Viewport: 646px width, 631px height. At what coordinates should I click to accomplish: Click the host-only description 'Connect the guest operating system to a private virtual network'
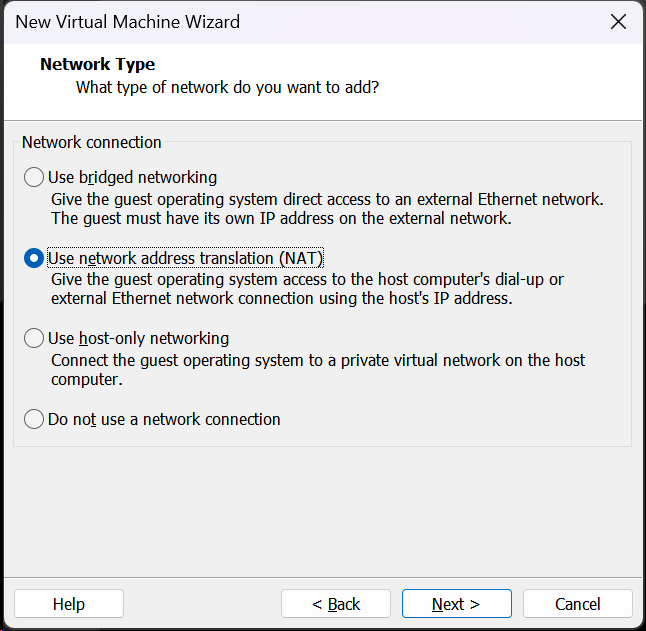tap(318, 370)
